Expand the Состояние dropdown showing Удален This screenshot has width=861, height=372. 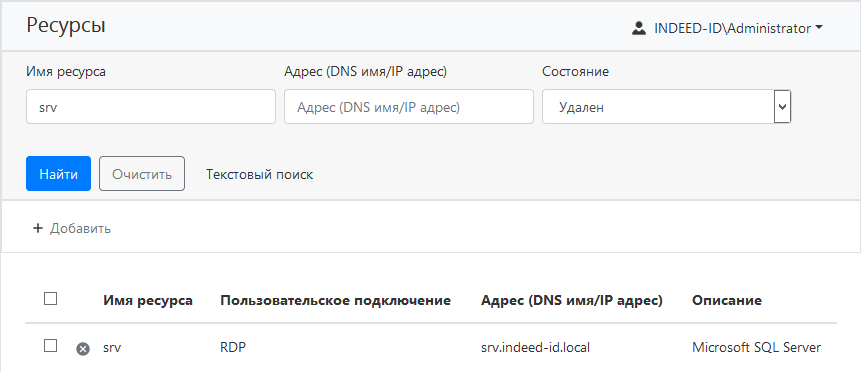[x=666, y=107]
